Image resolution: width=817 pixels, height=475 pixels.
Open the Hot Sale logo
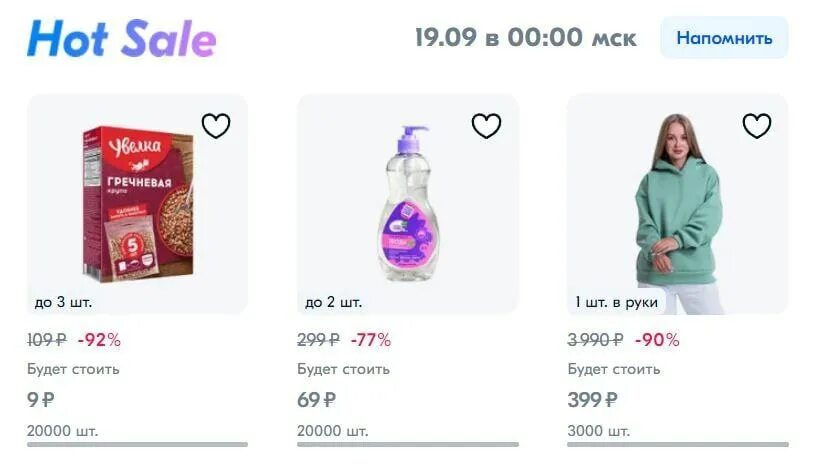121,39
